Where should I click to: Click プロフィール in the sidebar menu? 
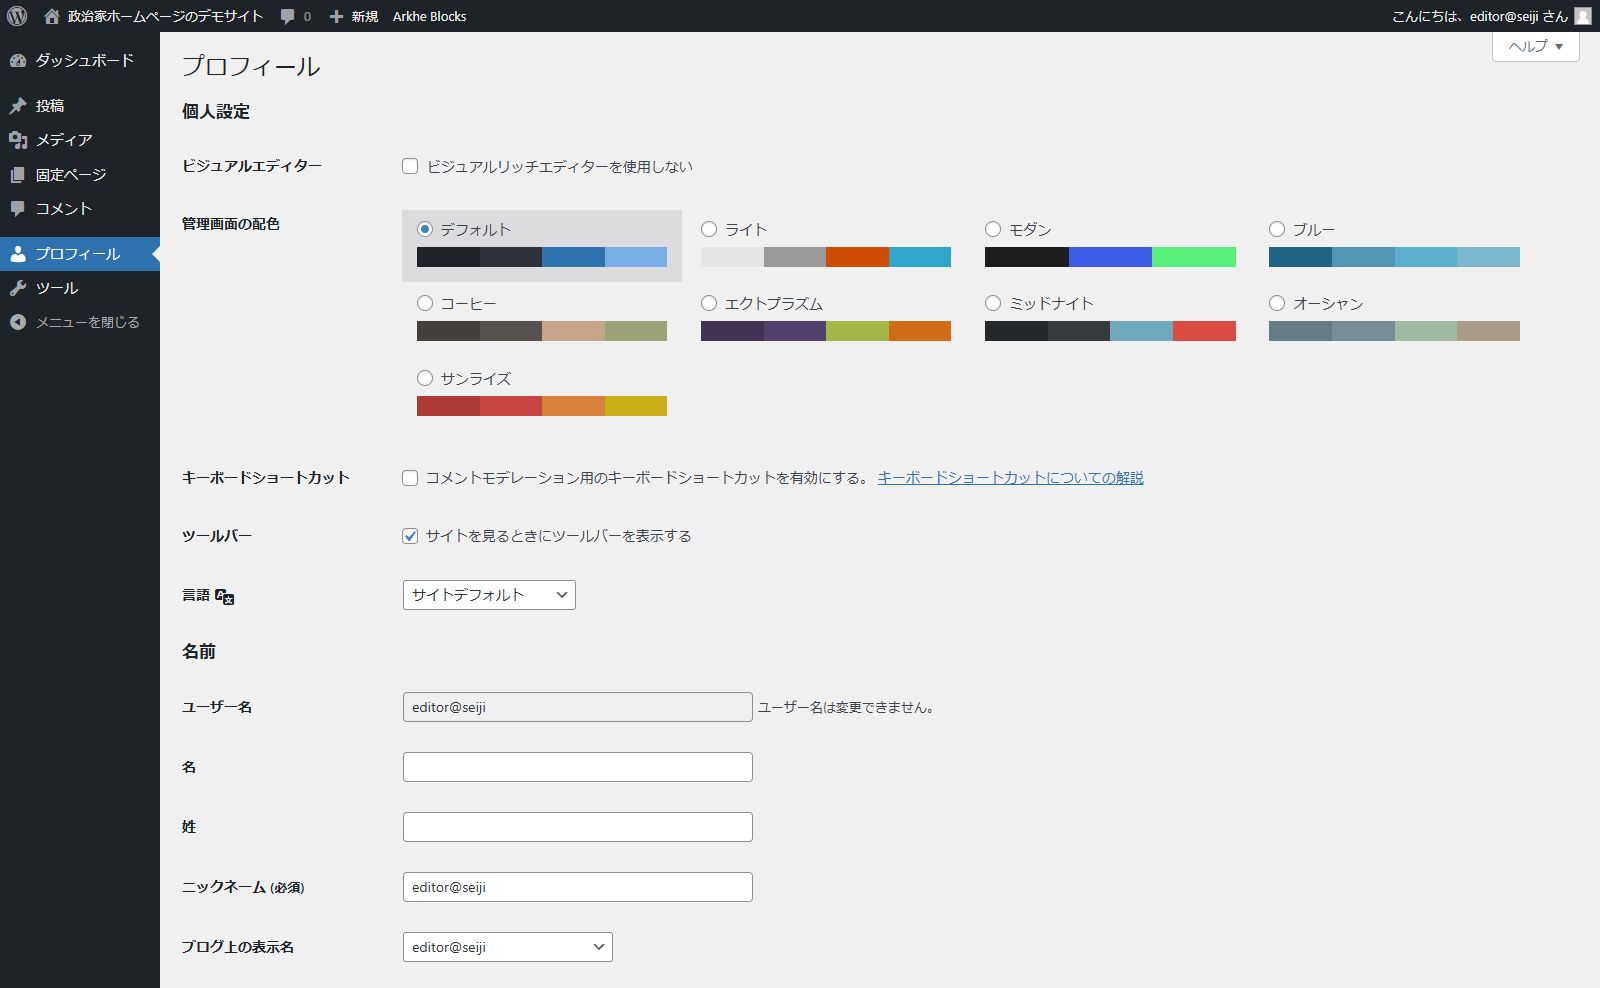tap(78, 254)
